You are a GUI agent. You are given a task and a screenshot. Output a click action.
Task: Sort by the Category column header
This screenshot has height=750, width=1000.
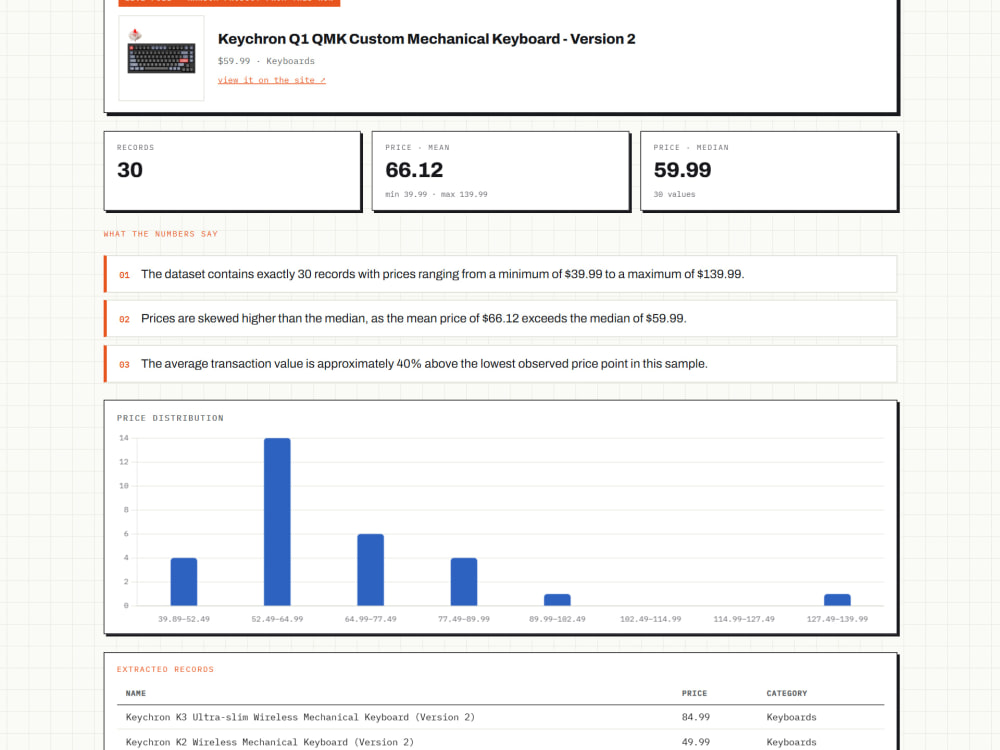point(787,693)
